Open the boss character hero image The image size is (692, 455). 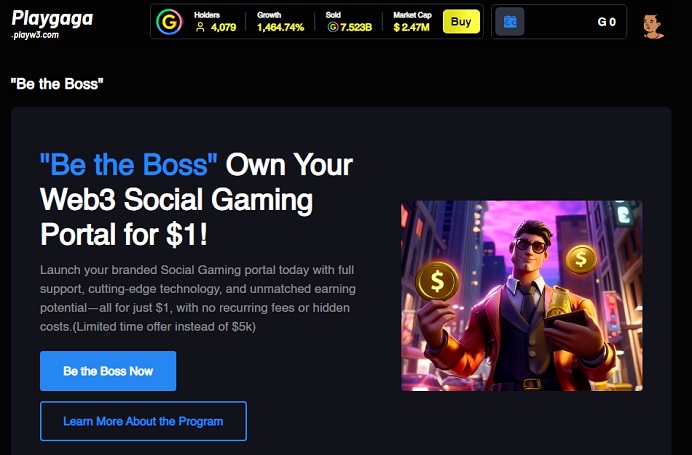pos(522,296)
